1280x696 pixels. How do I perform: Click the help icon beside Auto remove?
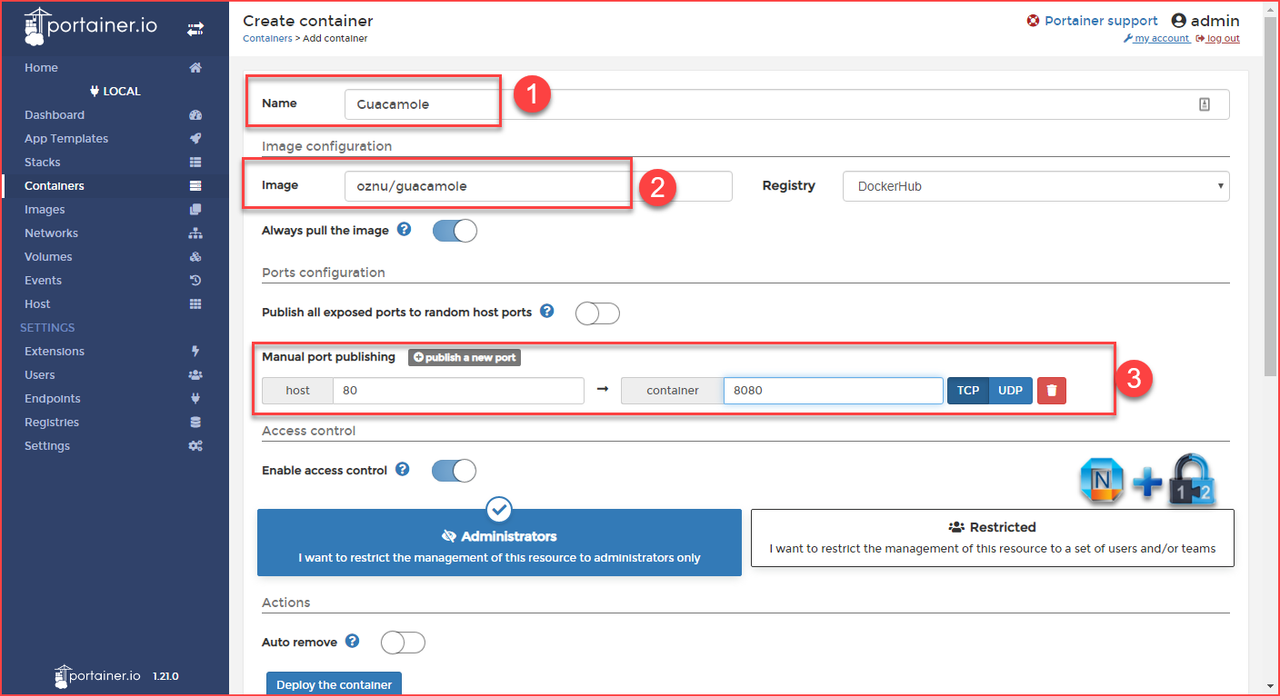(352, 641)
